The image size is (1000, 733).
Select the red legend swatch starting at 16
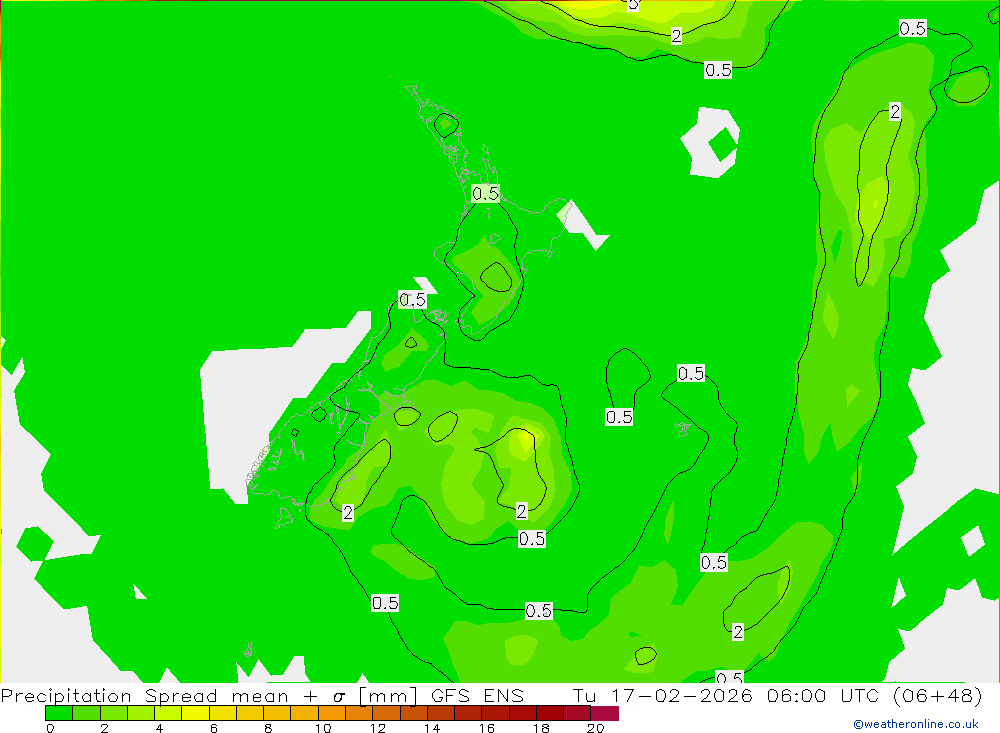[496, 713]
